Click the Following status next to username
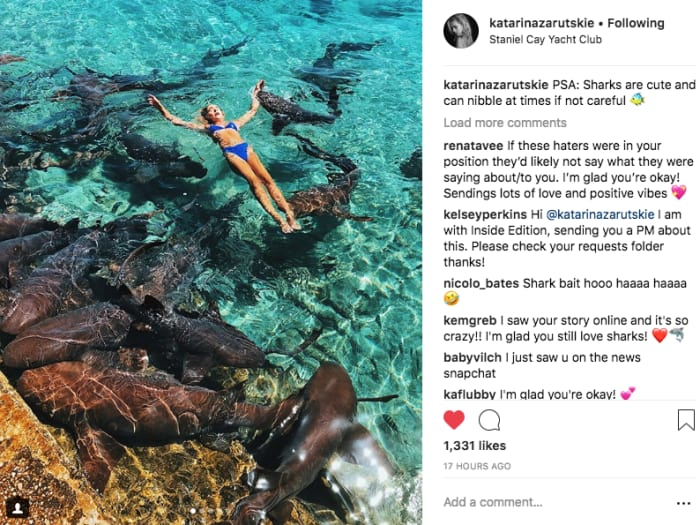This screenshot has height=525, width=696. tap(636, 23)
